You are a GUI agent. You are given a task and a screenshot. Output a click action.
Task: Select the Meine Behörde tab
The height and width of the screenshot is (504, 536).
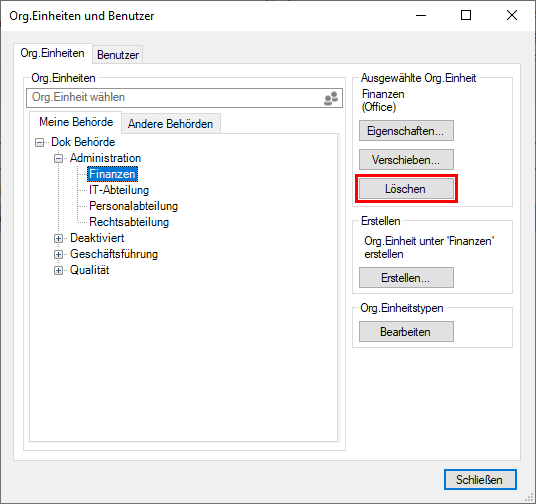pos(76,122)
